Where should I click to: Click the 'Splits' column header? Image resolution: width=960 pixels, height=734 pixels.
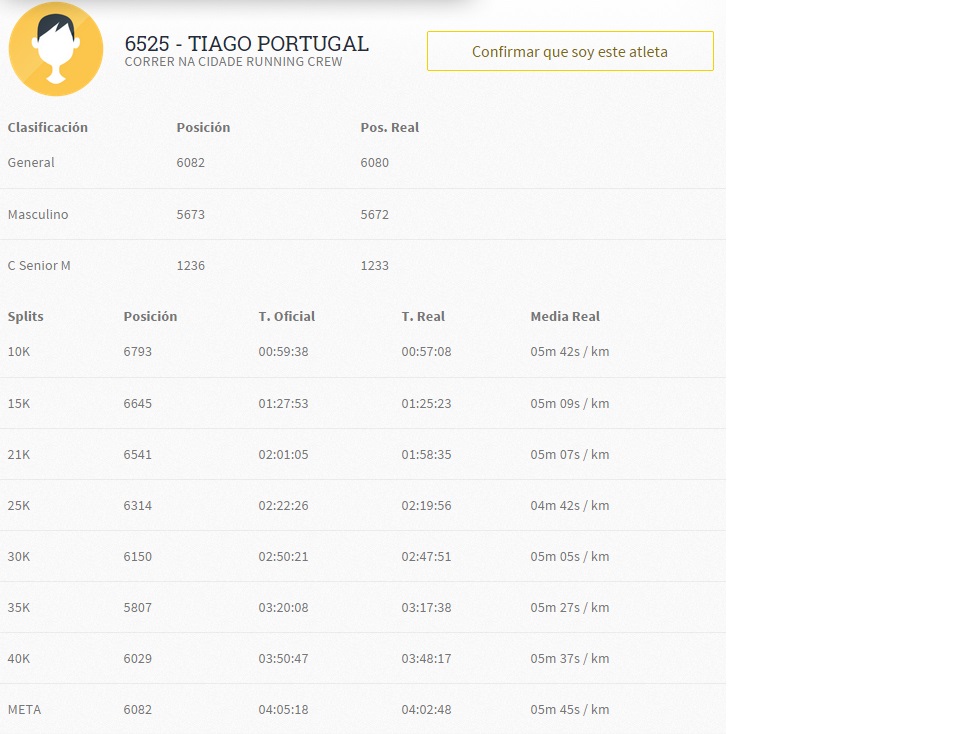coord(26,316)
